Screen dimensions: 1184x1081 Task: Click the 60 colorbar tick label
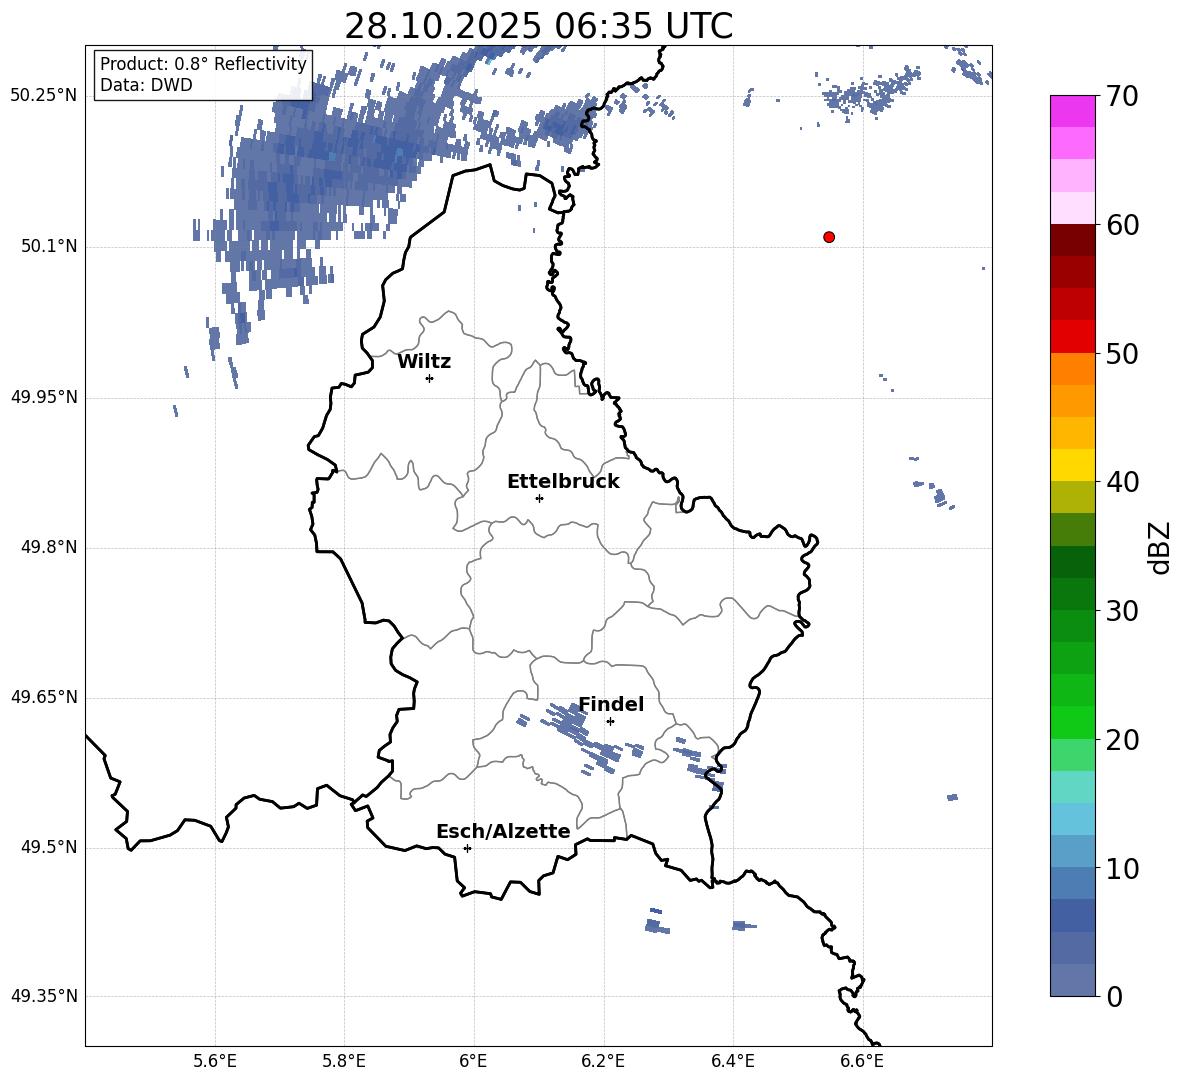(x=1122, y=225)
